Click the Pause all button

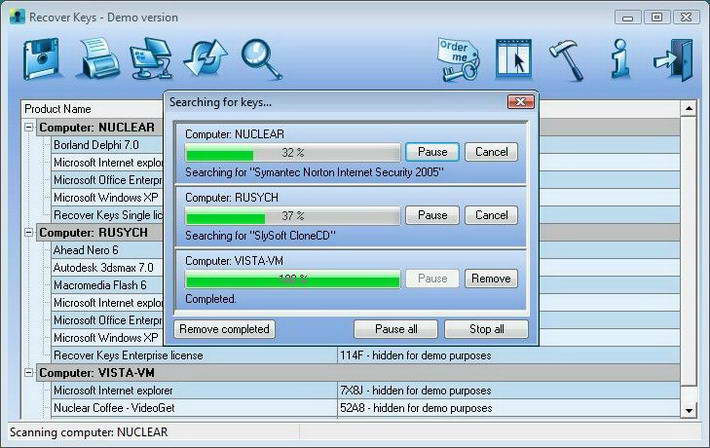(x=396, y=329)
